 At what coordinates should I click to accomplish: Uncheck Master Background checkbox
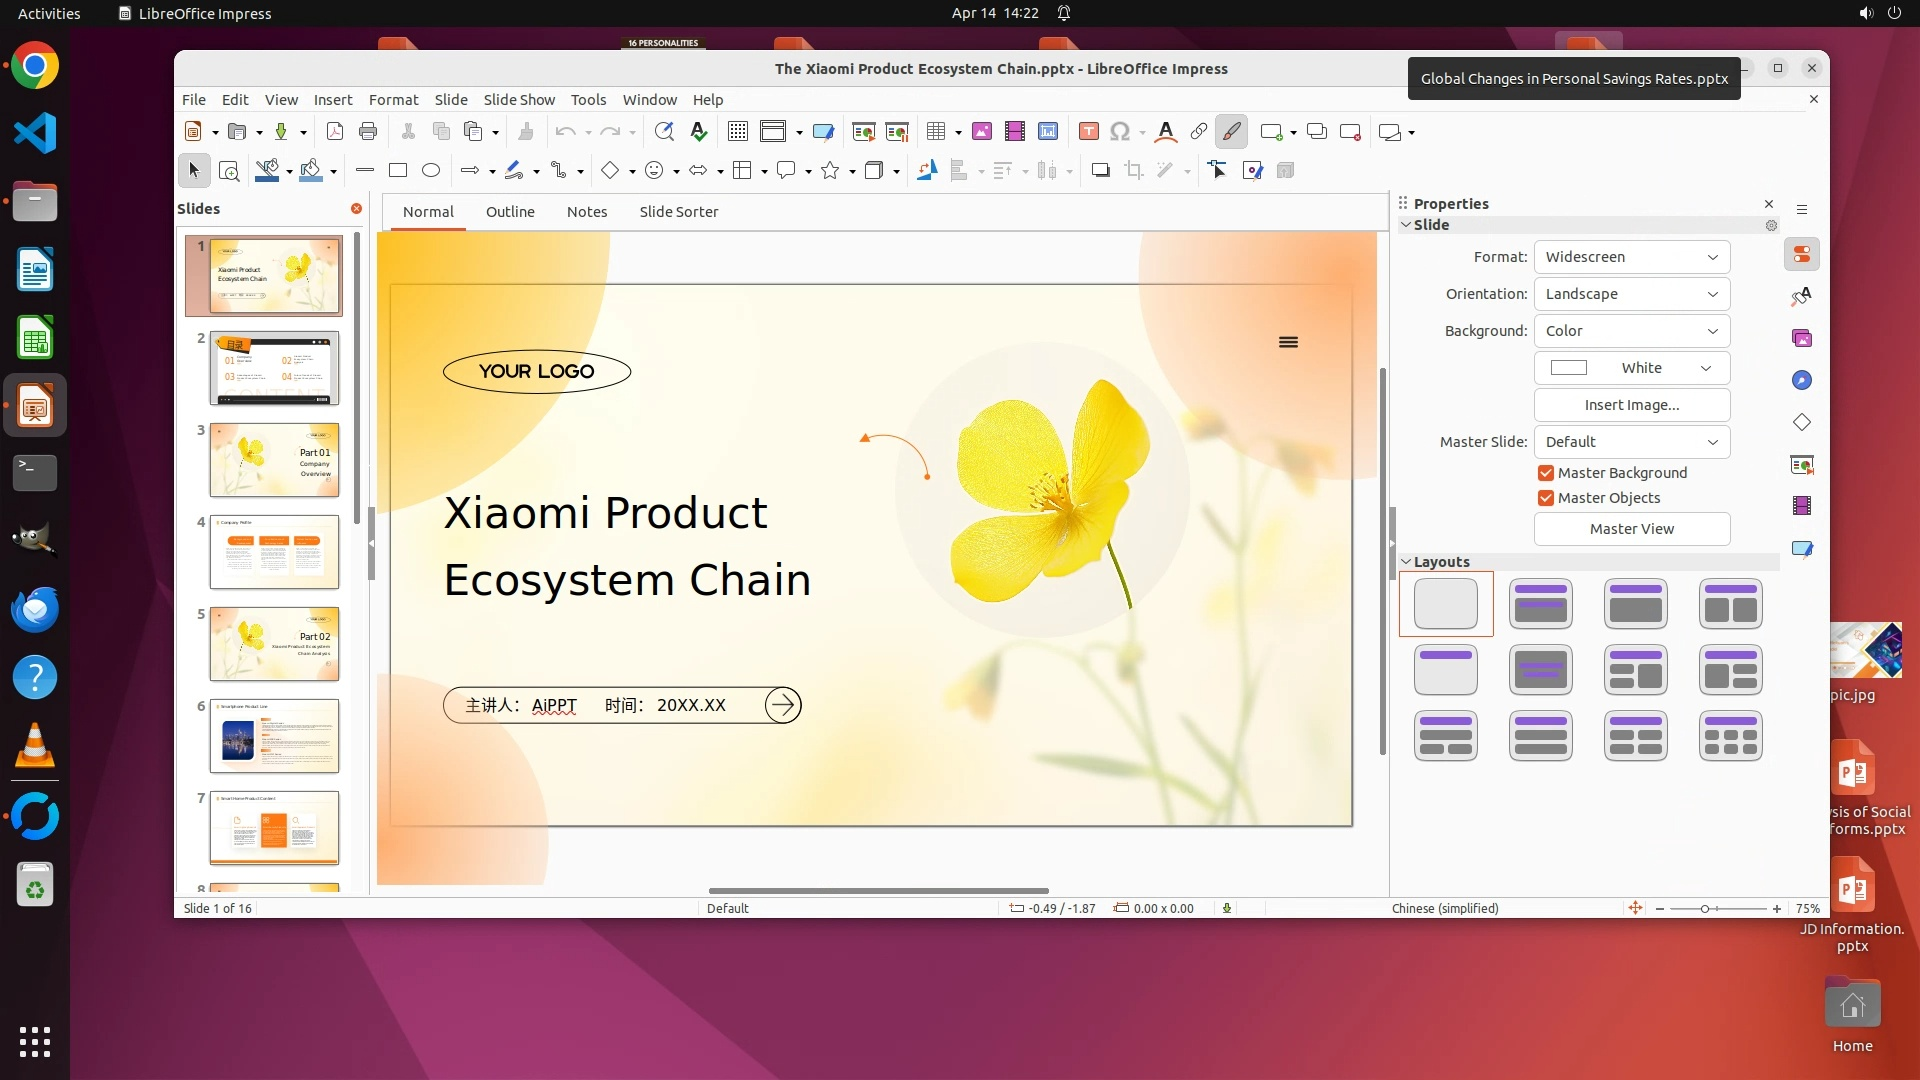click(1546, 473)
